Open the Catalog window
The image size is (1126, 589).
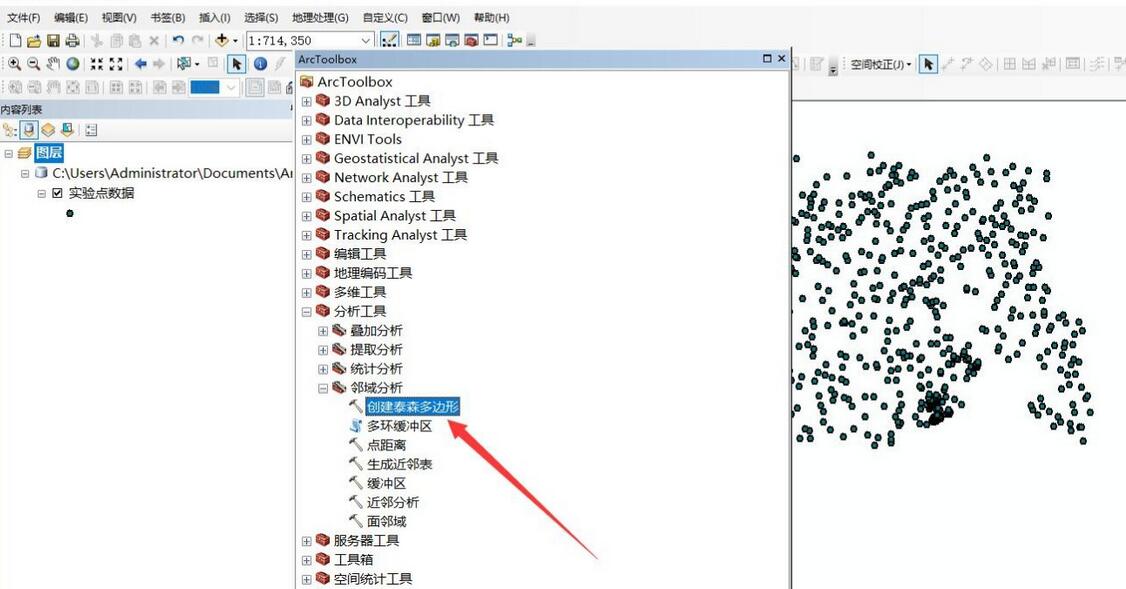tap(433, 41)
